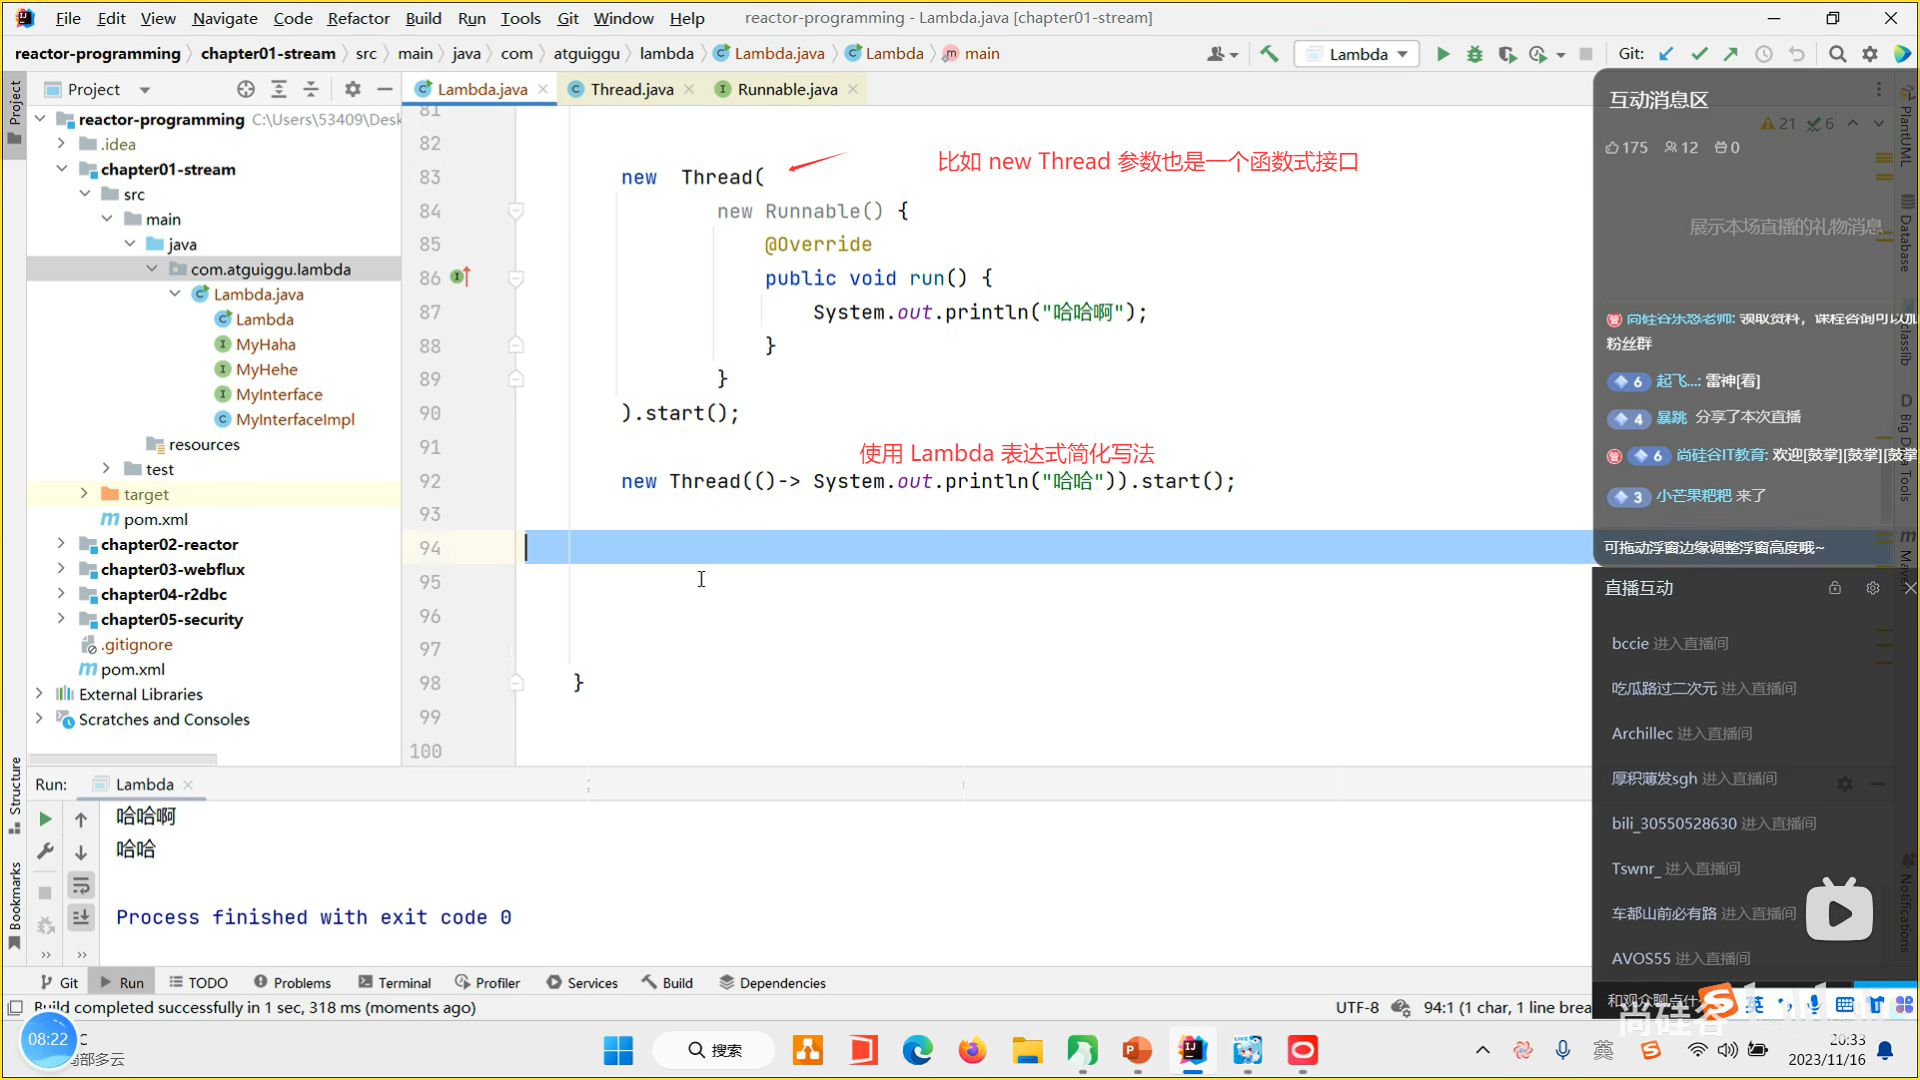This screenshot has height=1080, width=1920.
Task: Click Select Opened File target icon
Action: coord(246,89)
